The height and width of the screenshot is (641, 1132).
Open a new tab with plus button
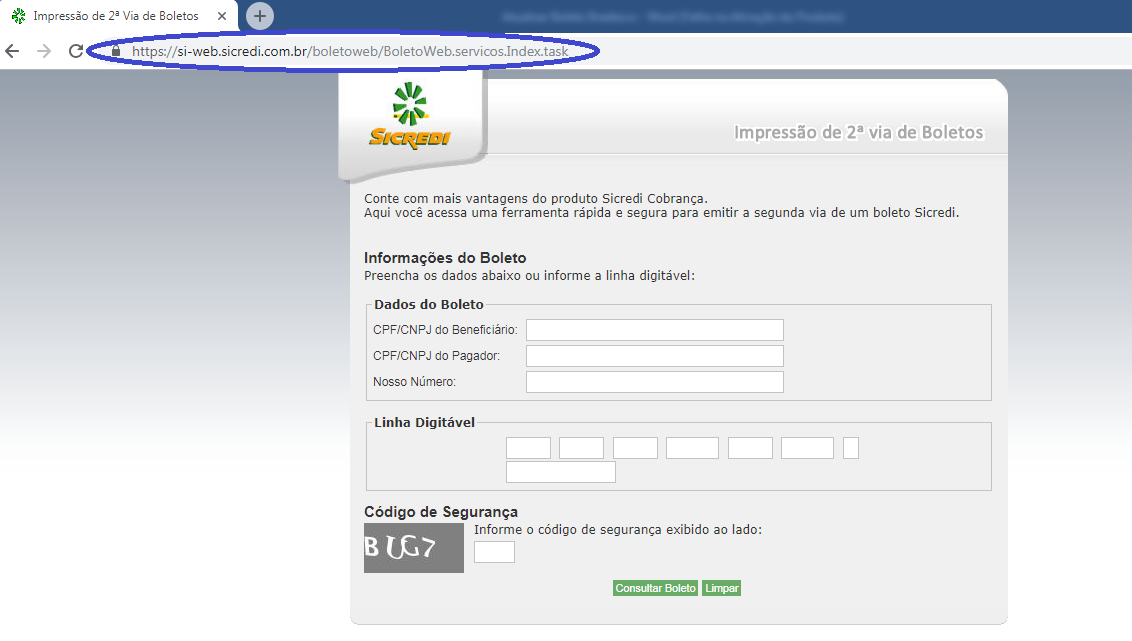(x=260, y=16)
